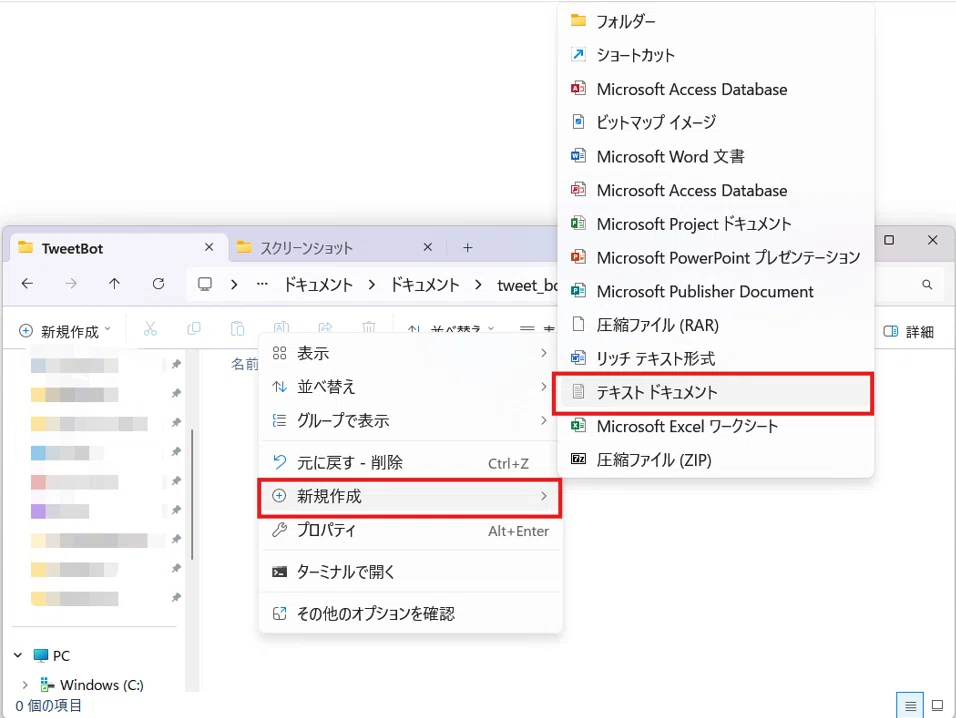Click the shortcut arrow icon

click(578, 54)
